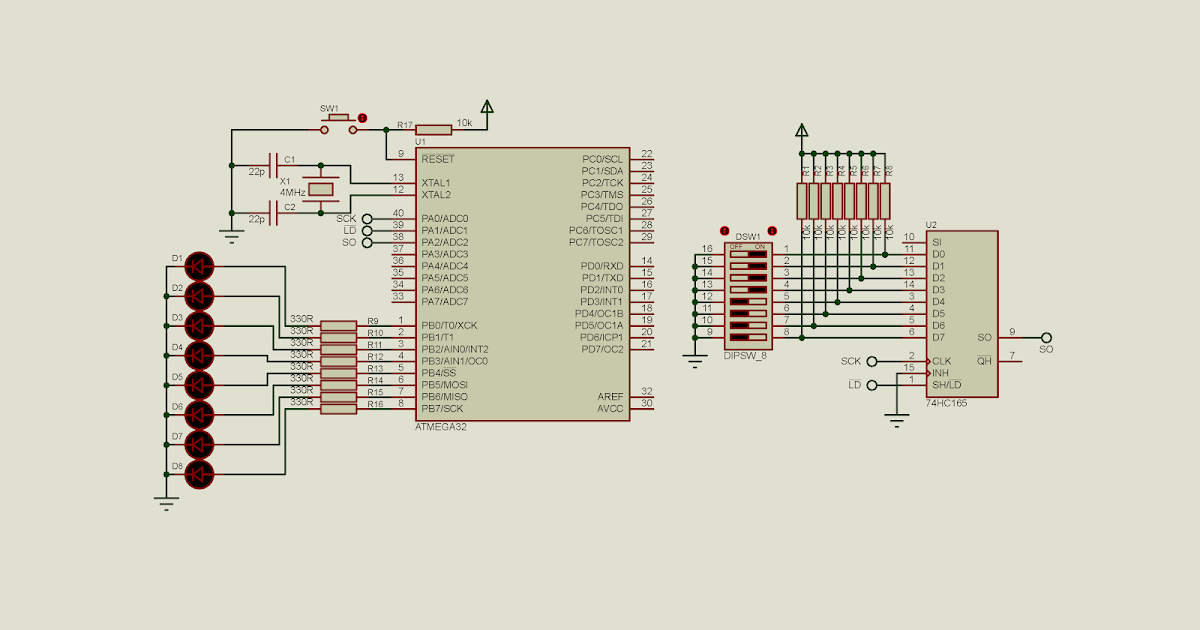Select the 74HC165 chip U2 body
Viewport: 1200px width, 630px height.
click(x=961, y=314)
